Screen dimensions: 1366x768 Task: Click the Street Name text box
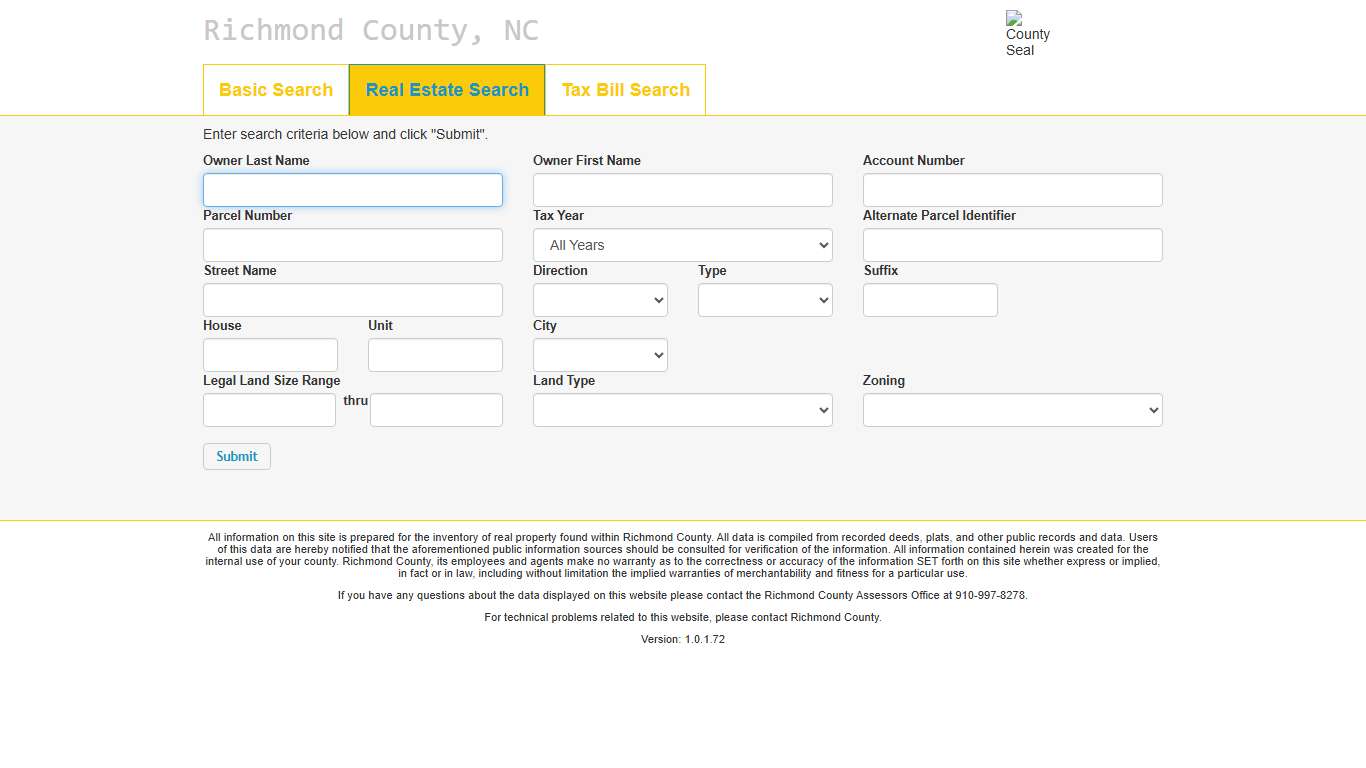(x=352, y=300)
